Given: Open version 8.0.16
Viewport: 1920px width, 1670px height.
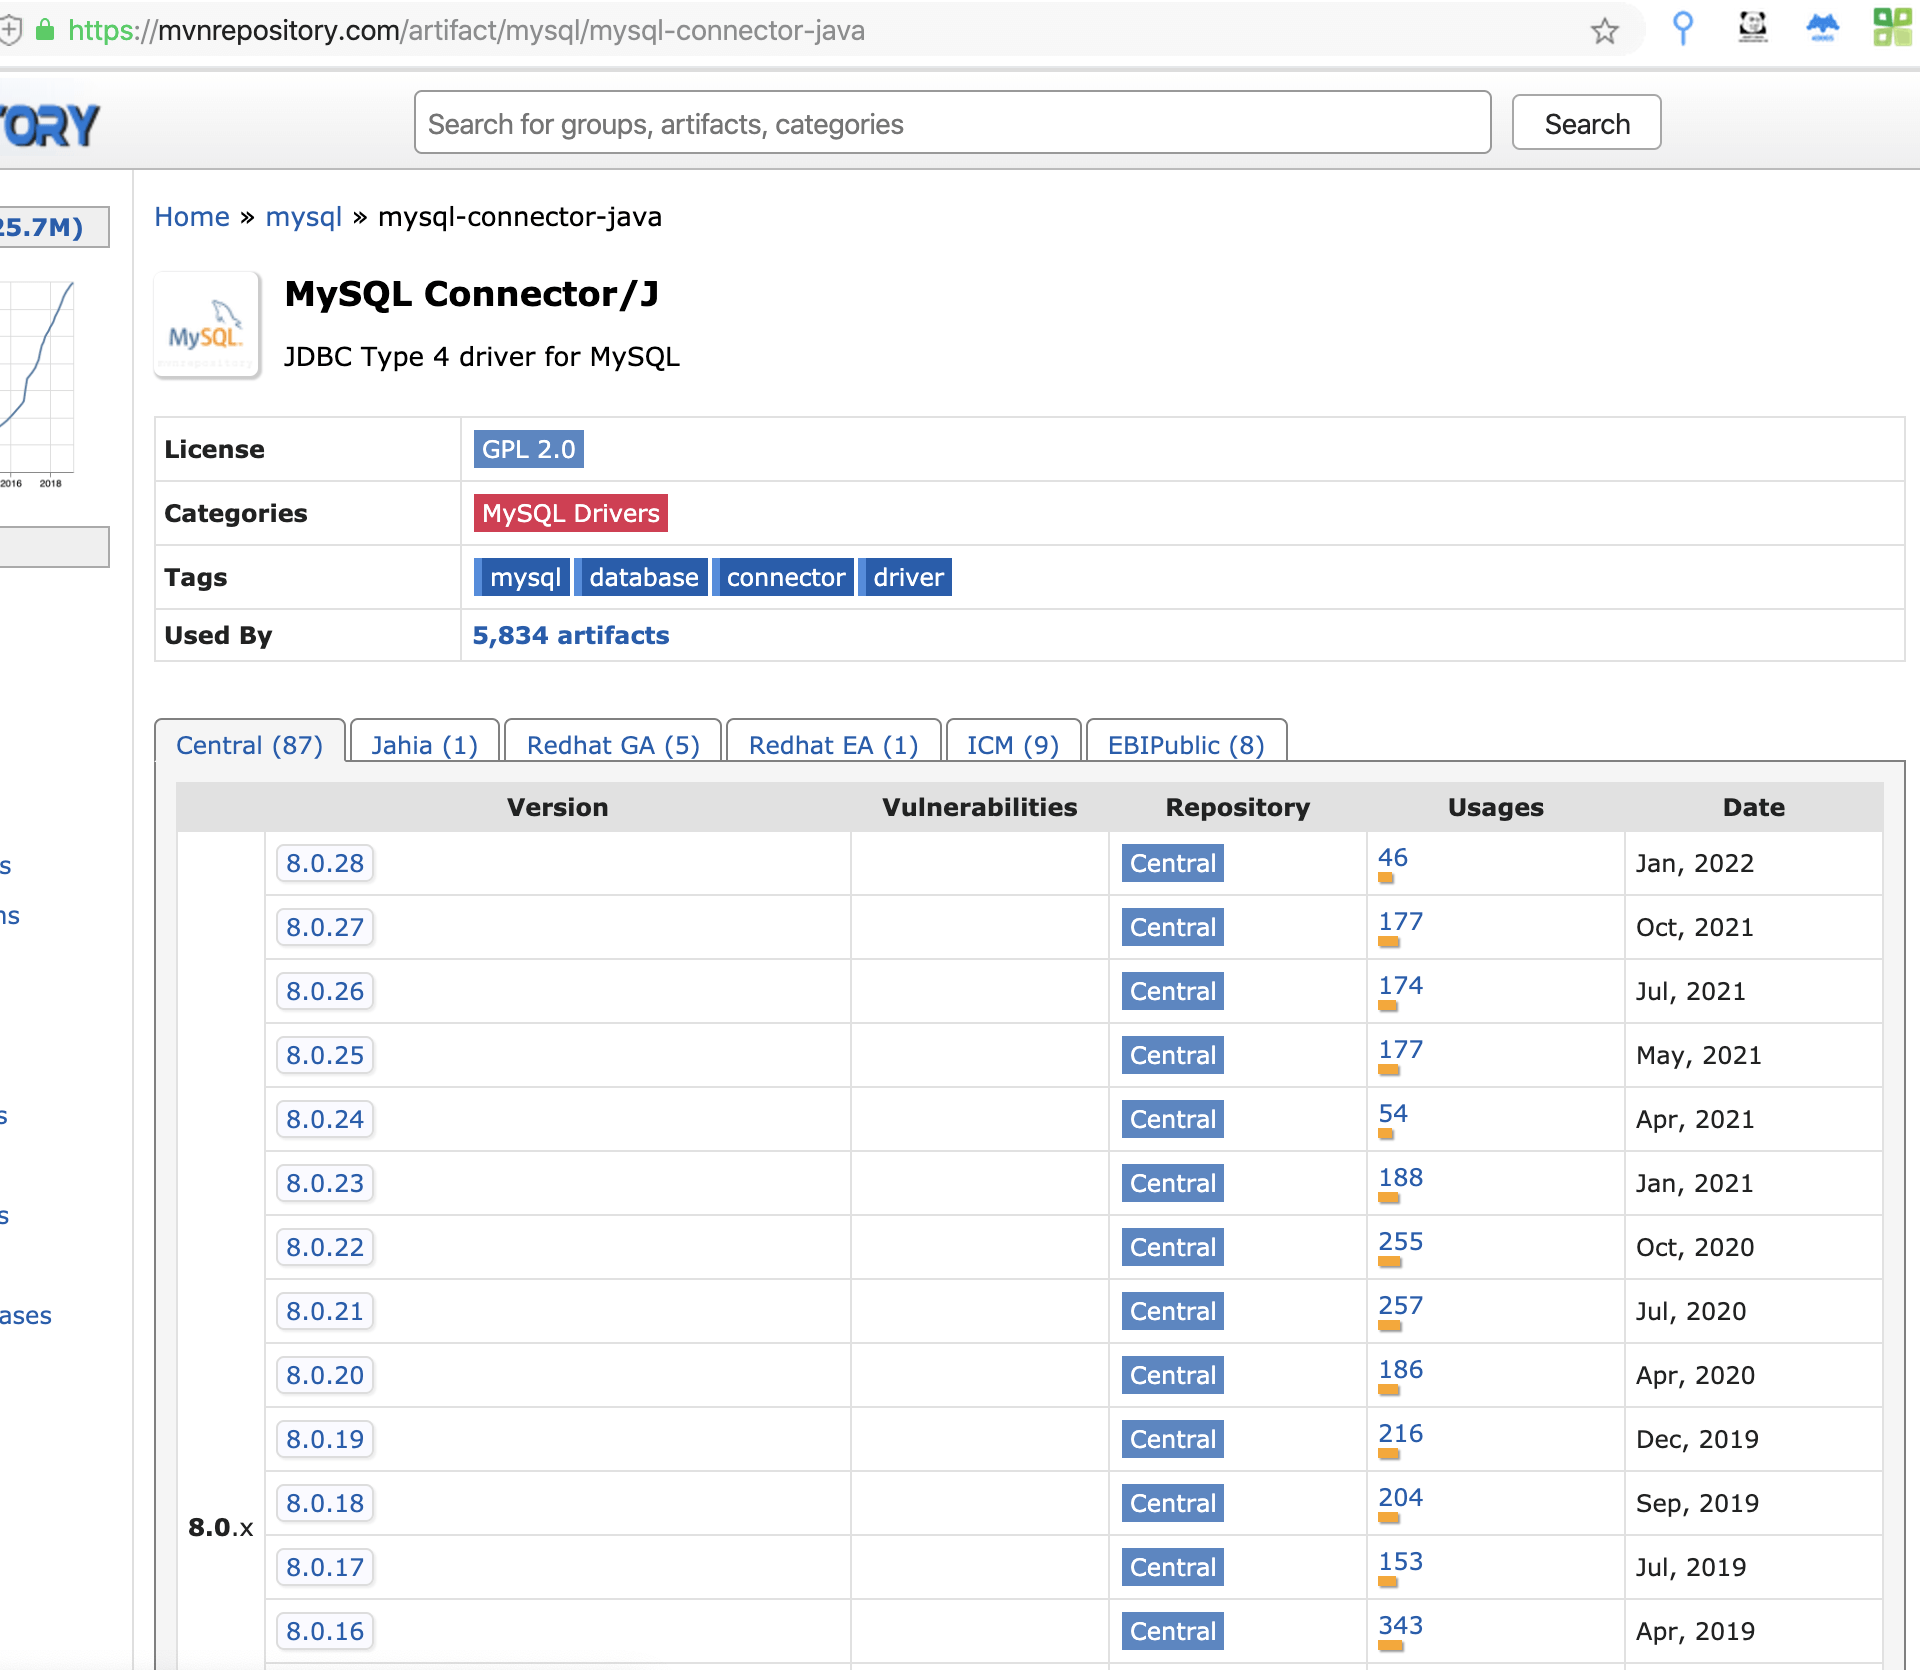Looking at the screenshot, I should (324, 1631).
